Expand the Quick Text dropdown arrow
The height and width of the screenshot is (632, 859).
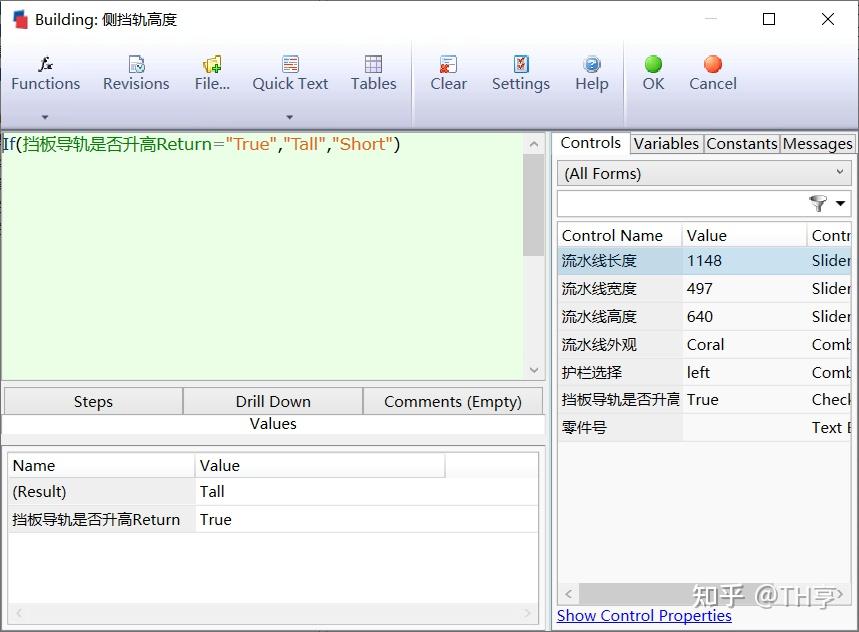tap(290, 117)
